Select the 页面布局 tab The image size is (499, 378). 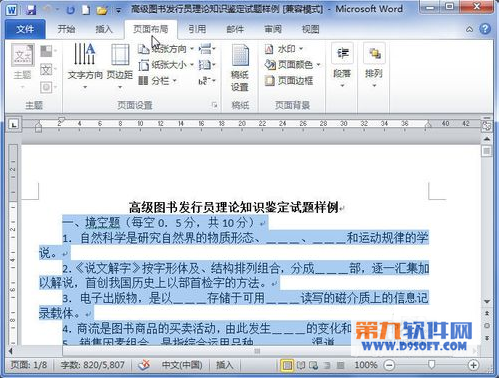(x=151, y=29)
